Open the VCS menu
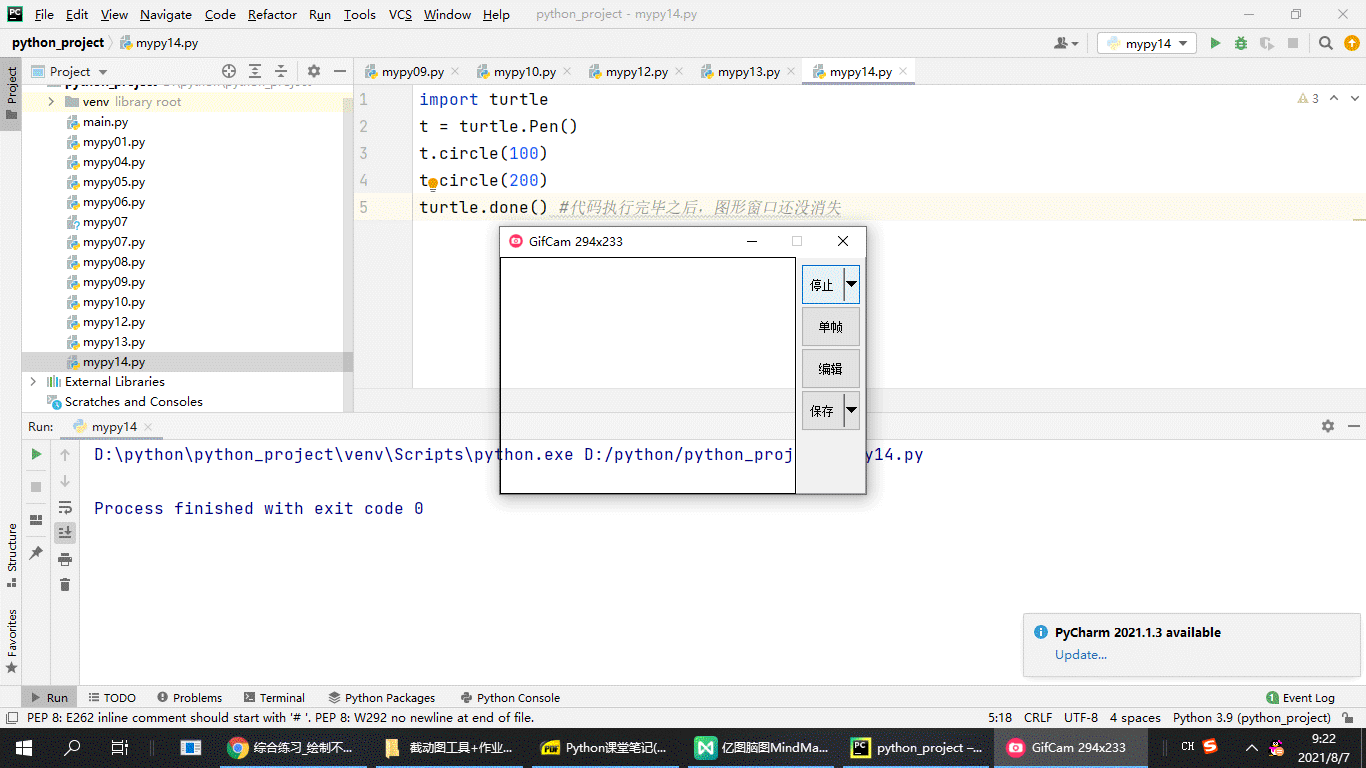 400,14
